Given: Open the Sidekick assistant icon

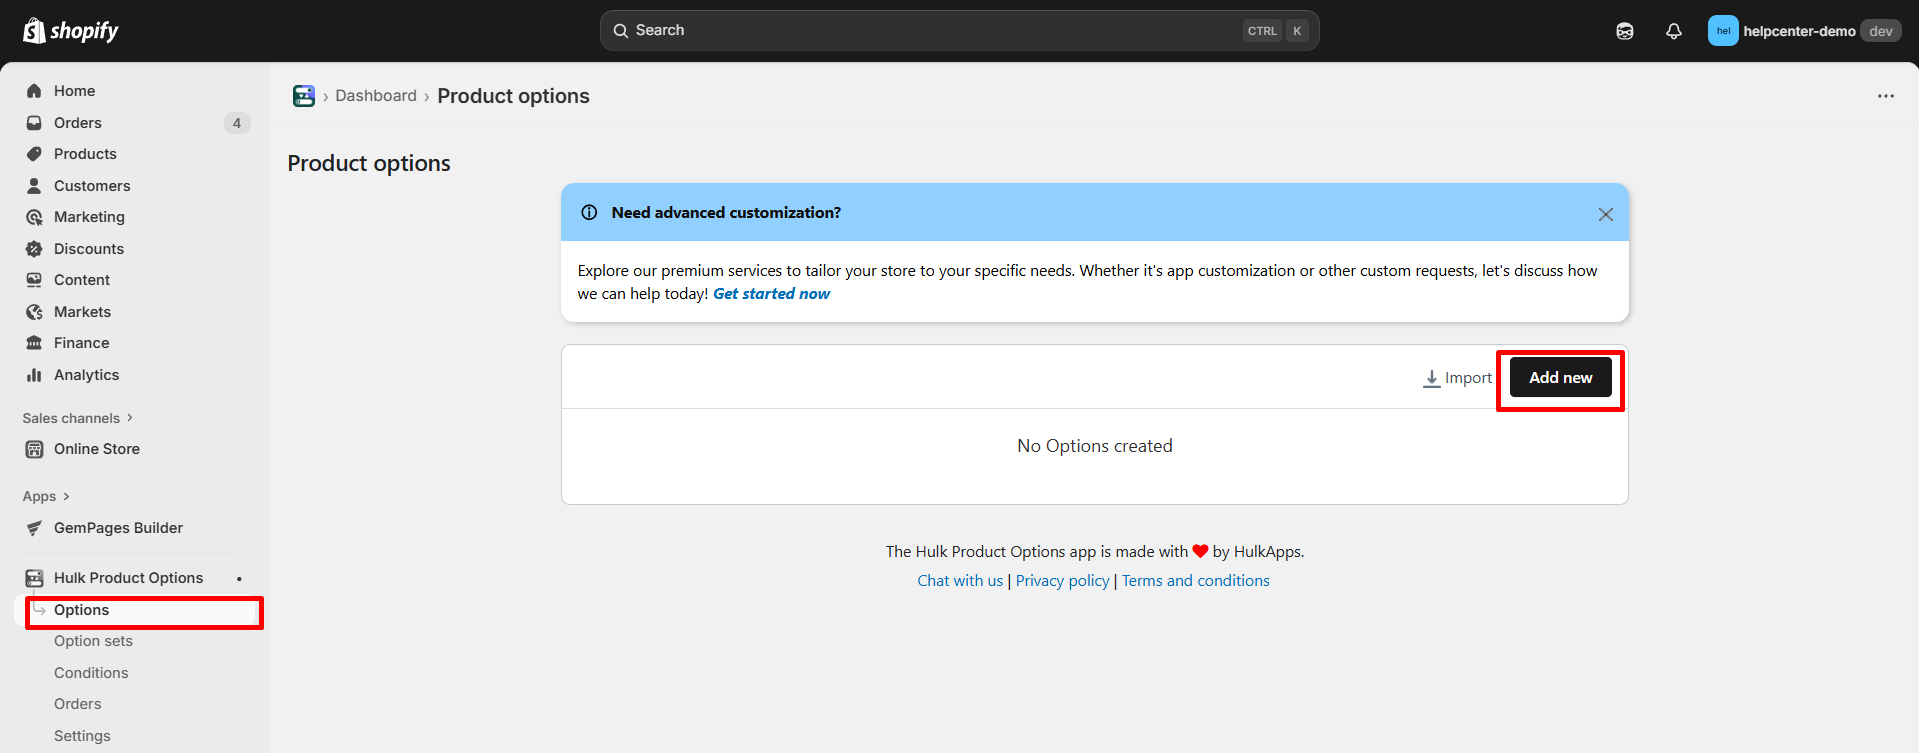Looking at the screenshot, I should pos(1624,31).
